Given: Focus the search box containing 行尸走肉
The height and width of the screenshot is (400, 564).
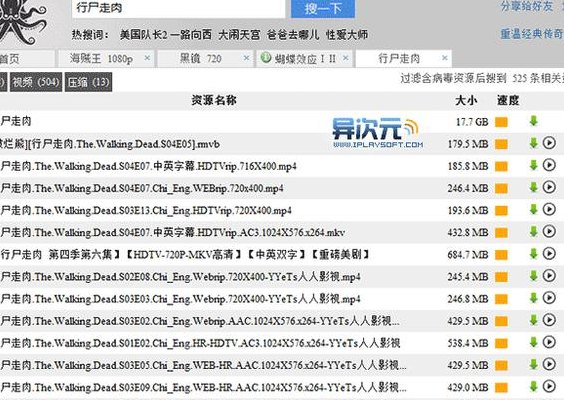Looking at the screenshot, I should pos(178,8).
